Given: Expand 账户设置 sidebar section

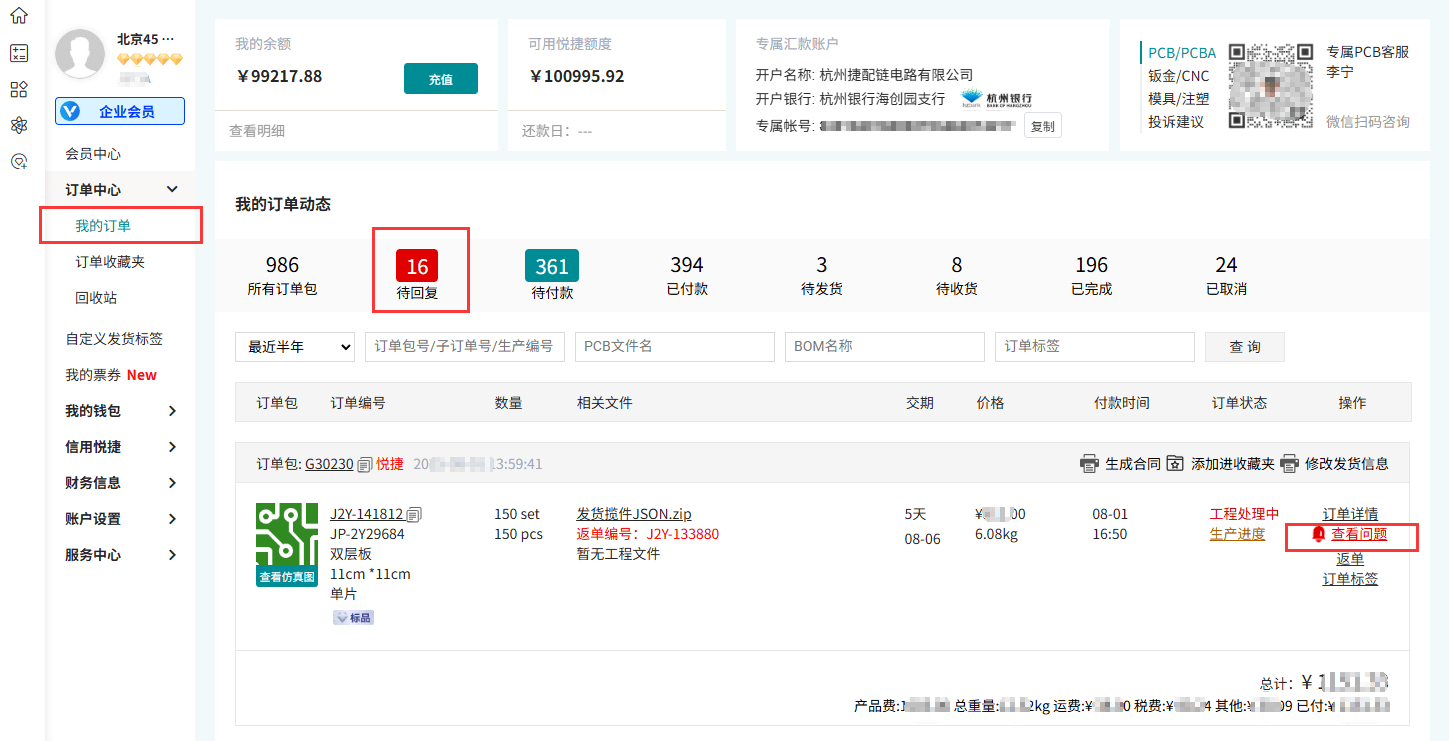Looking at the screenshot, I should (x=172, y=519).
